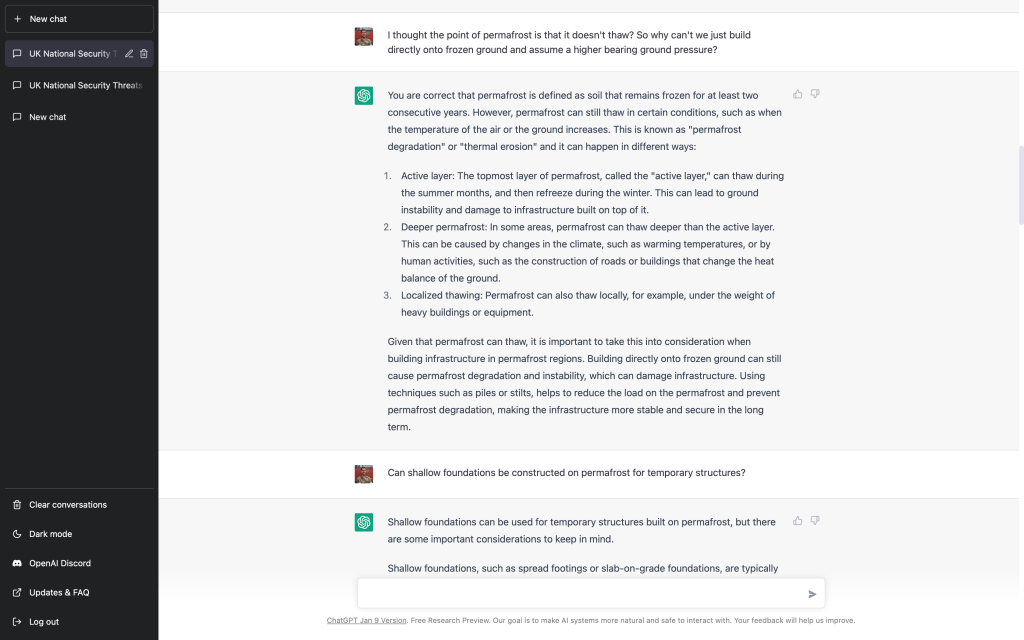Thumbs down the shallow foundations response
Viewport: 1024px width, 640px height.
815,521
